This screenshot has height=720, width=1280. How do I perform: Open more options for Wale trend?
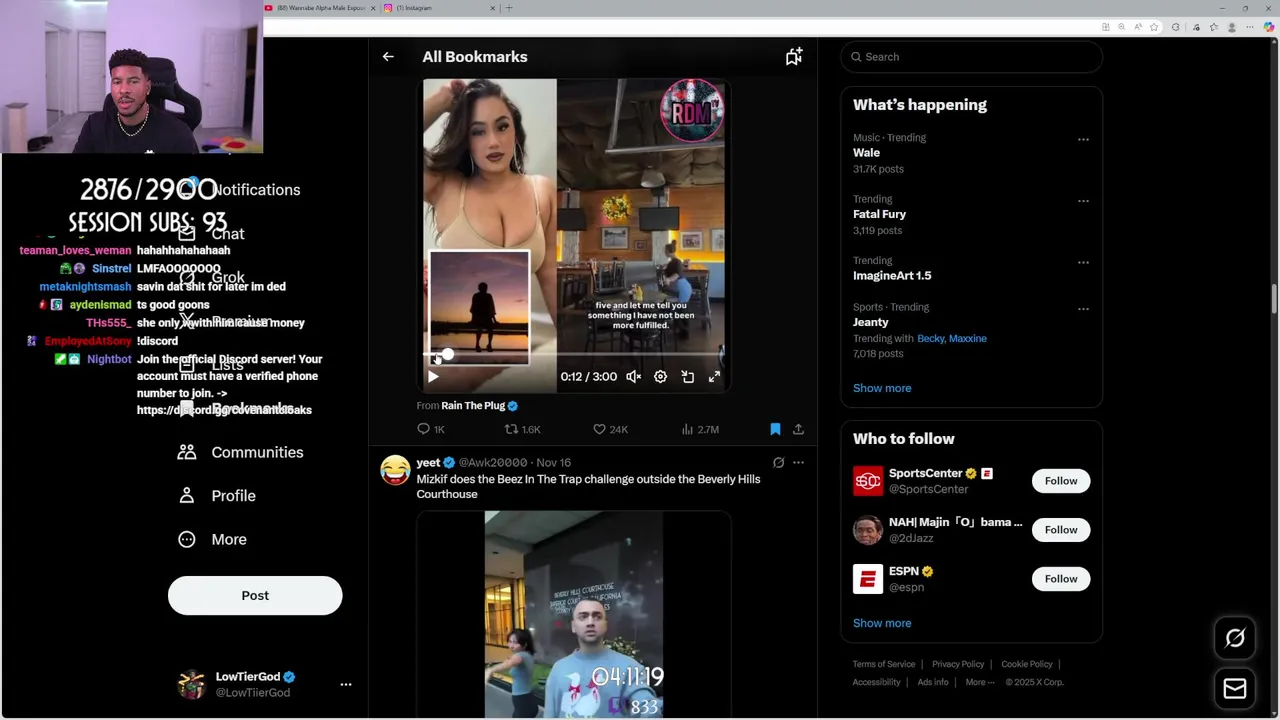tap(1083, 140)
